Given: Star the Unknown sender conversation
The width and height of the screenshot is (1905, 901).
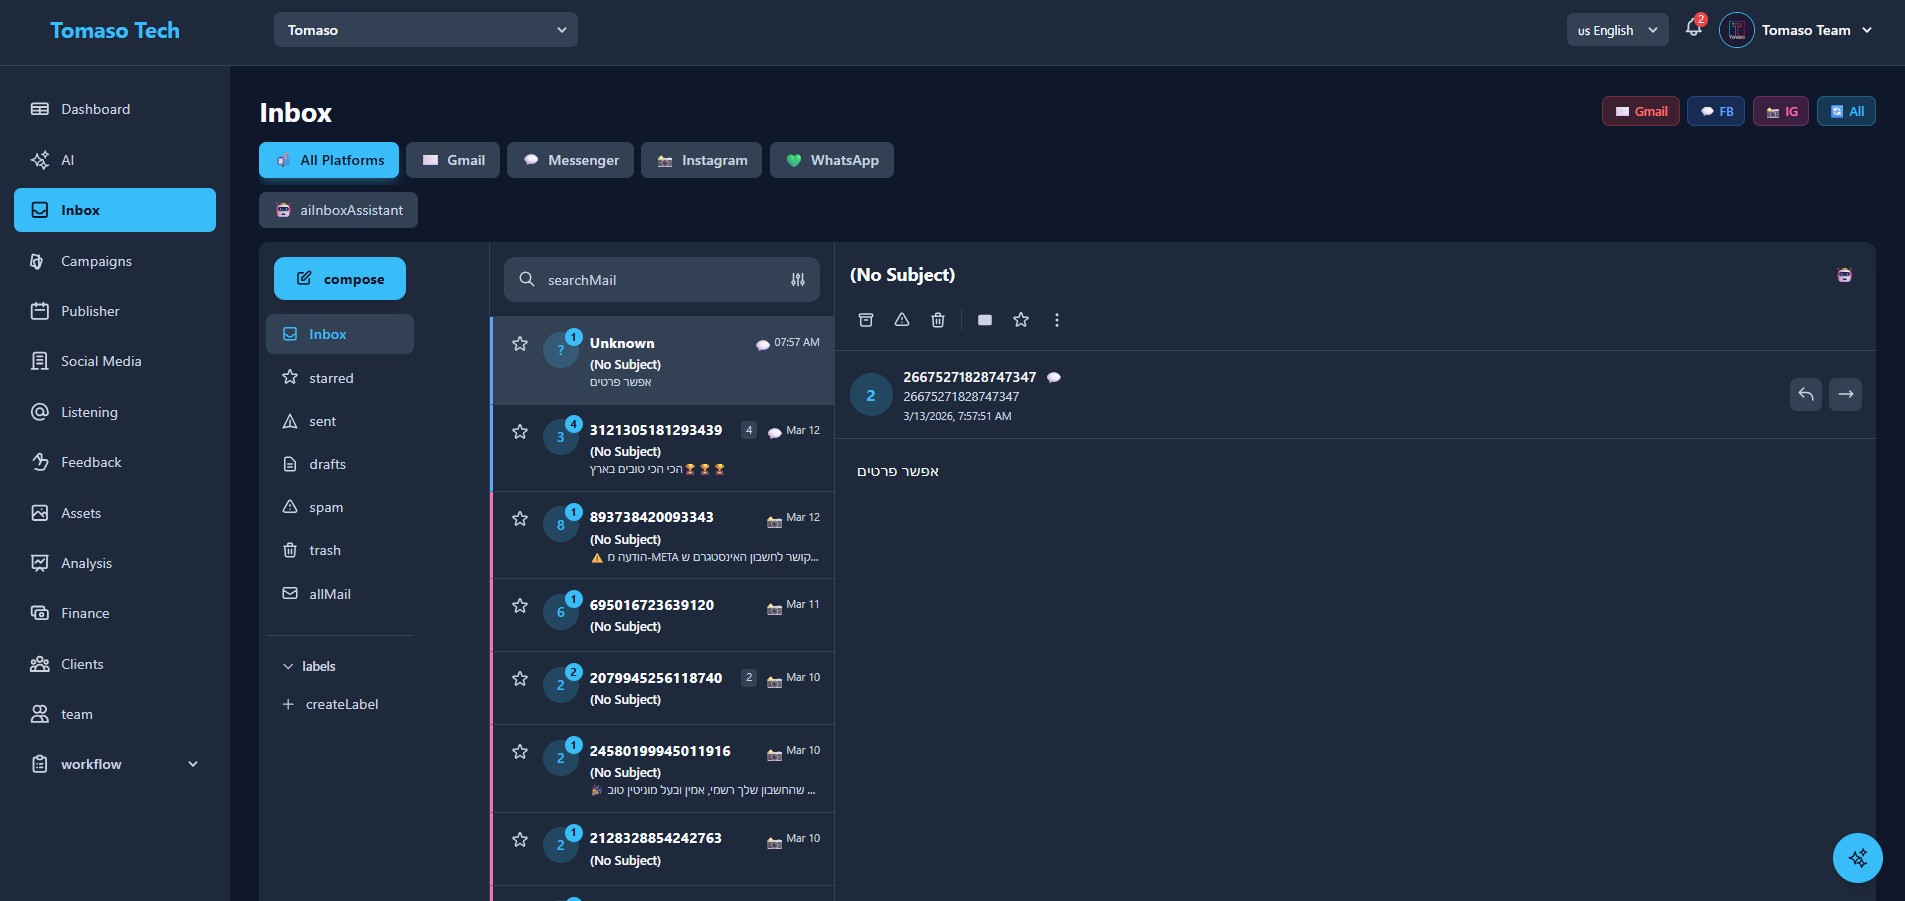Looking at the screenshot, I should [520, 344].
